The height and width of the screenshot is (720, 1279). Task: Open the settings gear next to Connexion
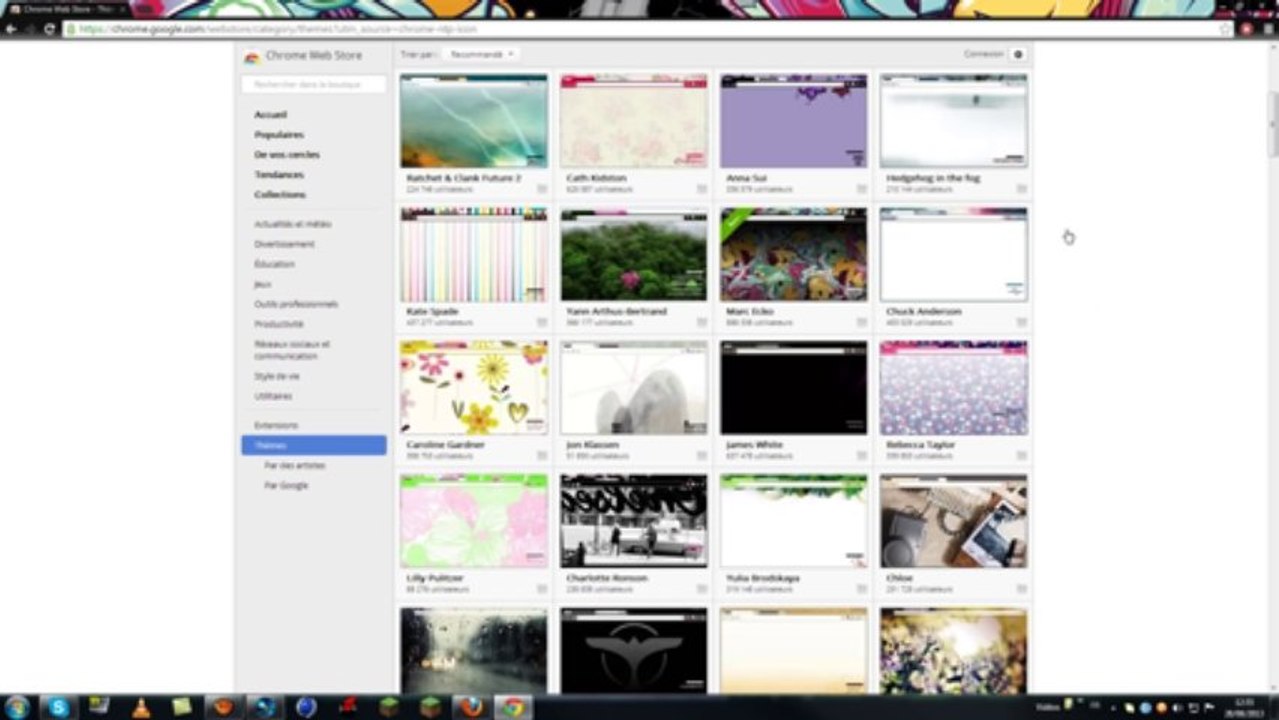coord(1018,54)
